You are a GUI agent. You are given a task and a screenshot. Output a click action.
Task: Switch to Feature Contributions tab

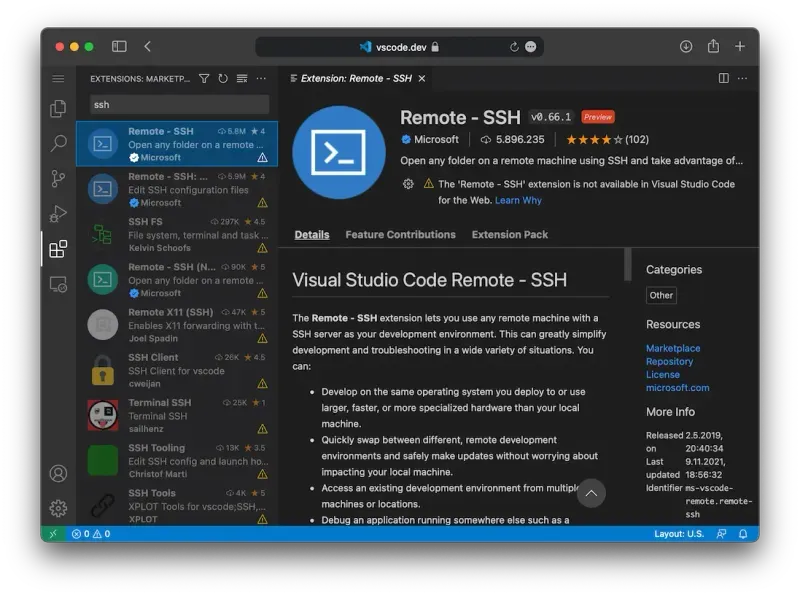[x=401, y=235]
